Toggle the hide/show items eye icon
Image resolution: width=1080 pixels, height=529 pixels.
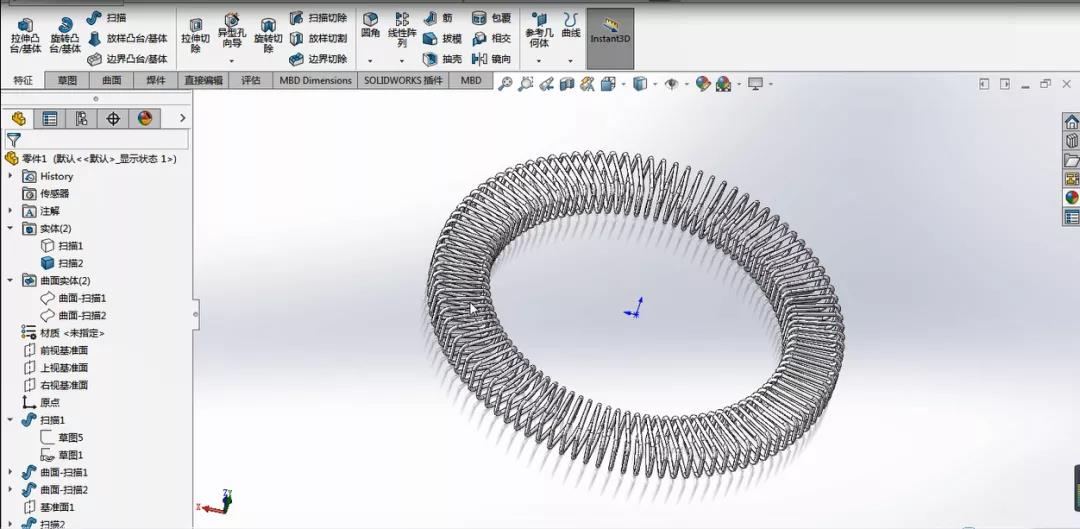click(x=672, y=84)
